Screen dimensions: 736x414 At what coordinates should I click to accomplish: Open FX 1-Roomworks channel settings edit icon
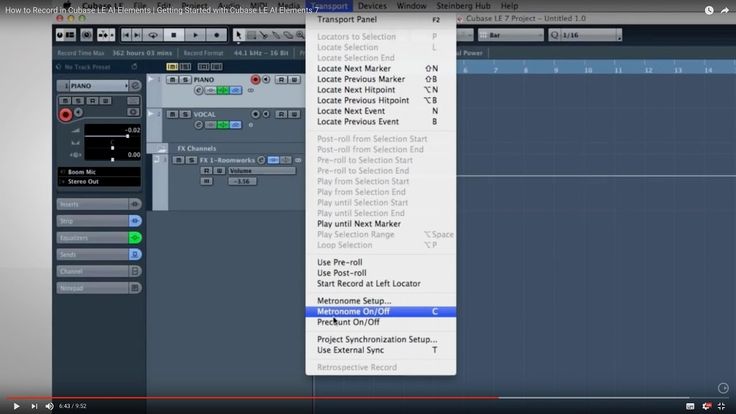click(261, 161)
